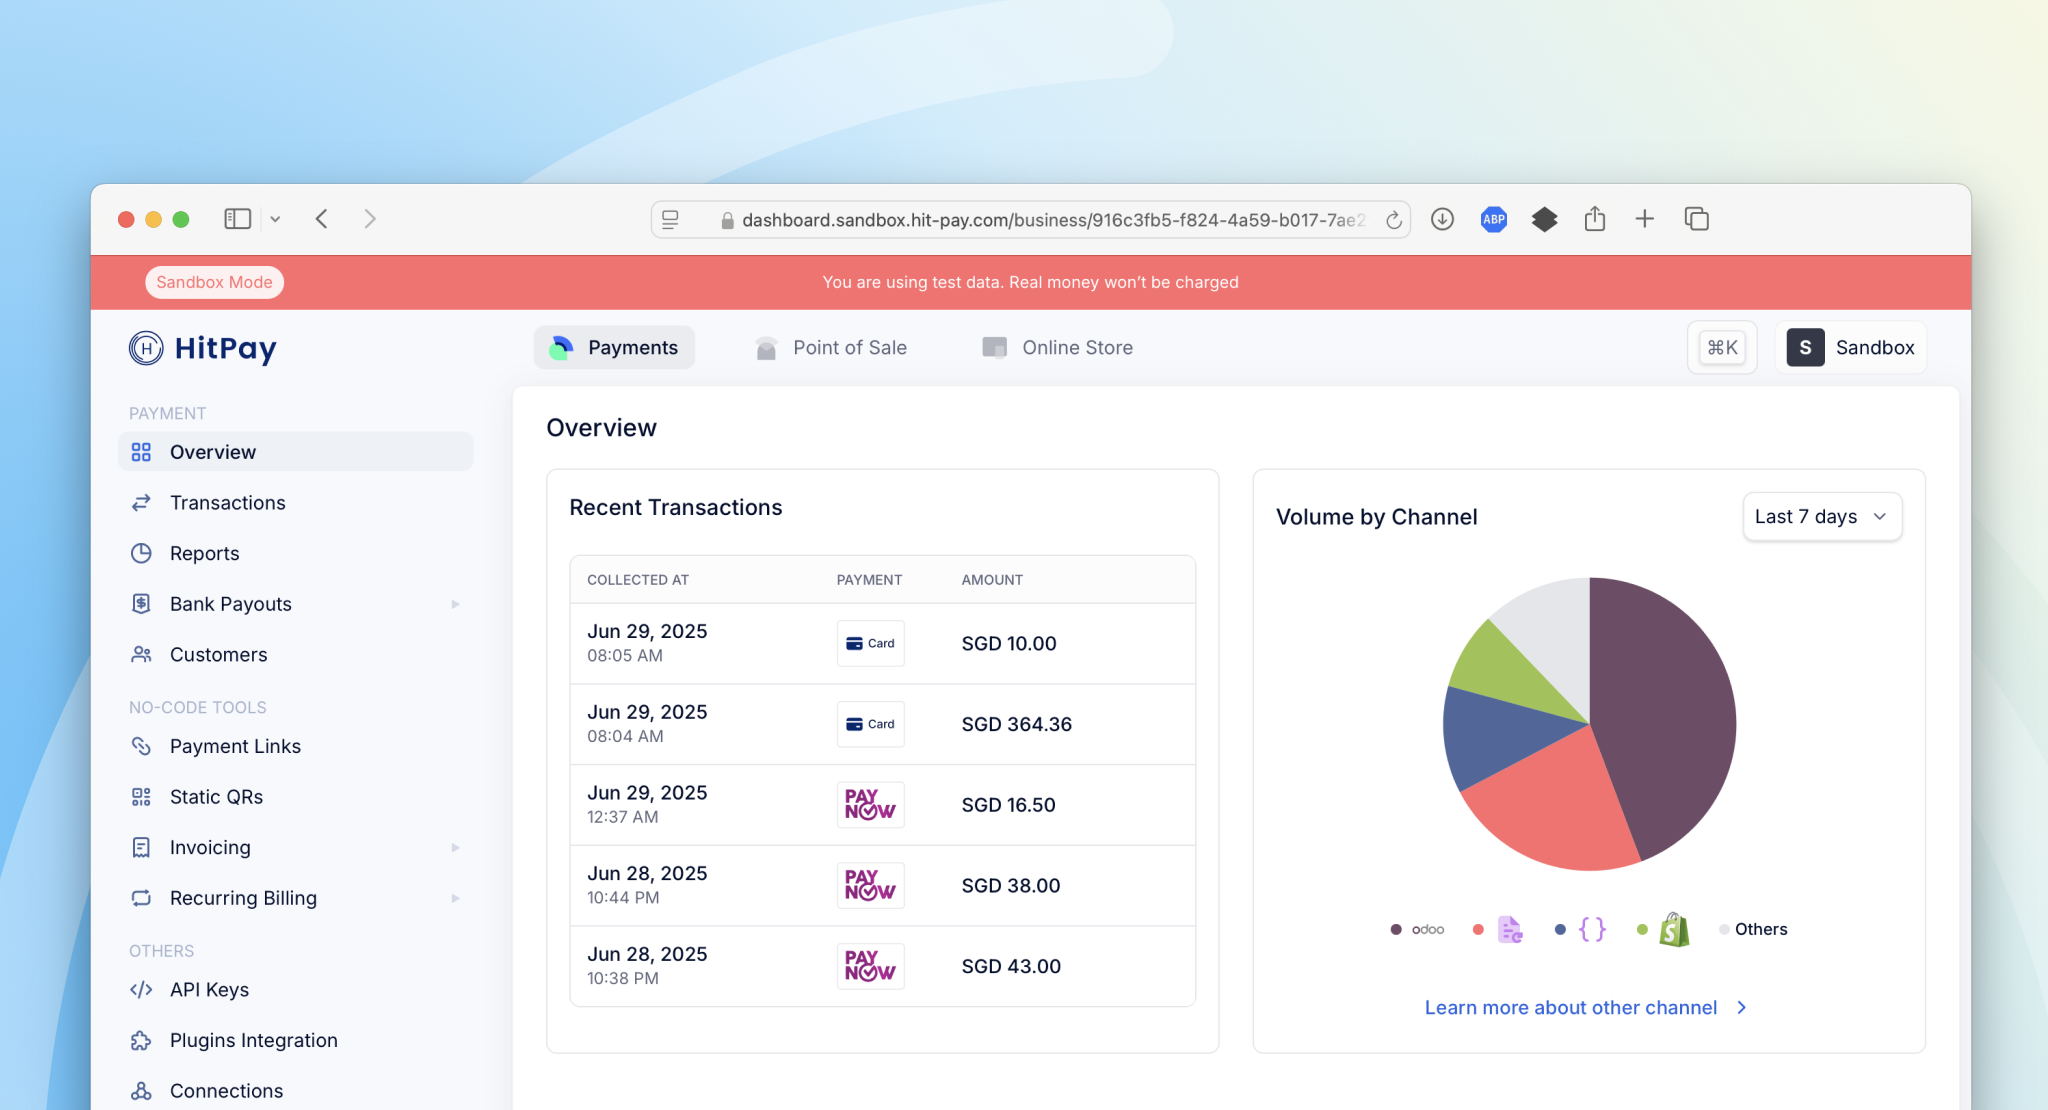Open a new tab with plus icon
2048x1110 pixels.
coord(1645,219)
